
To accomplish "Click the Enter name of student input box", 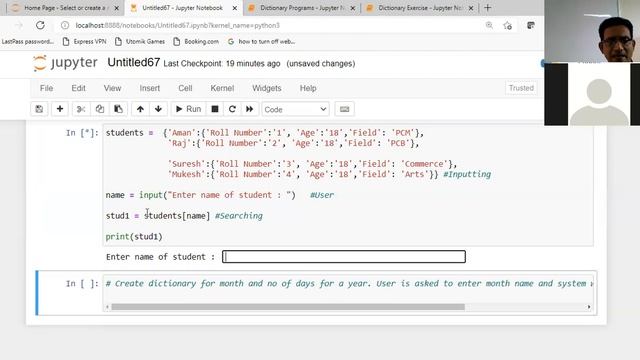I will point(344,257).
